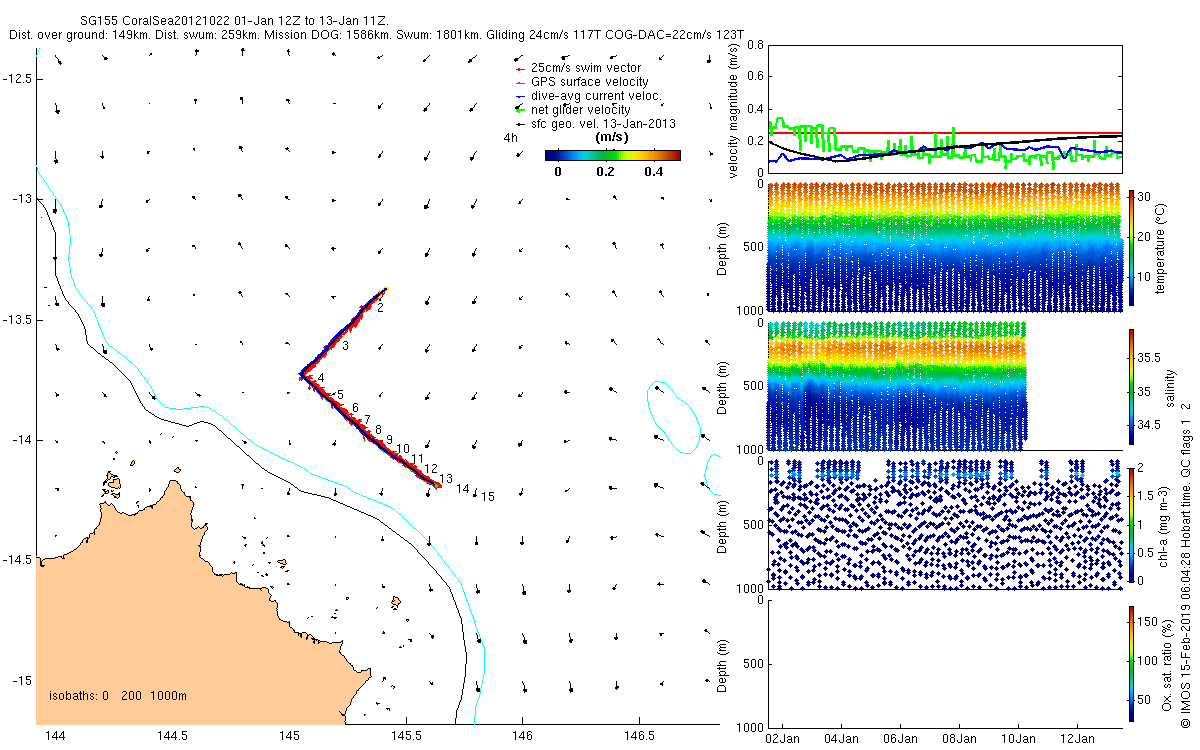Click the 'velocity magnitude (m/s)' axis label
Screen dimensions: 1200x750
(734, 109)
